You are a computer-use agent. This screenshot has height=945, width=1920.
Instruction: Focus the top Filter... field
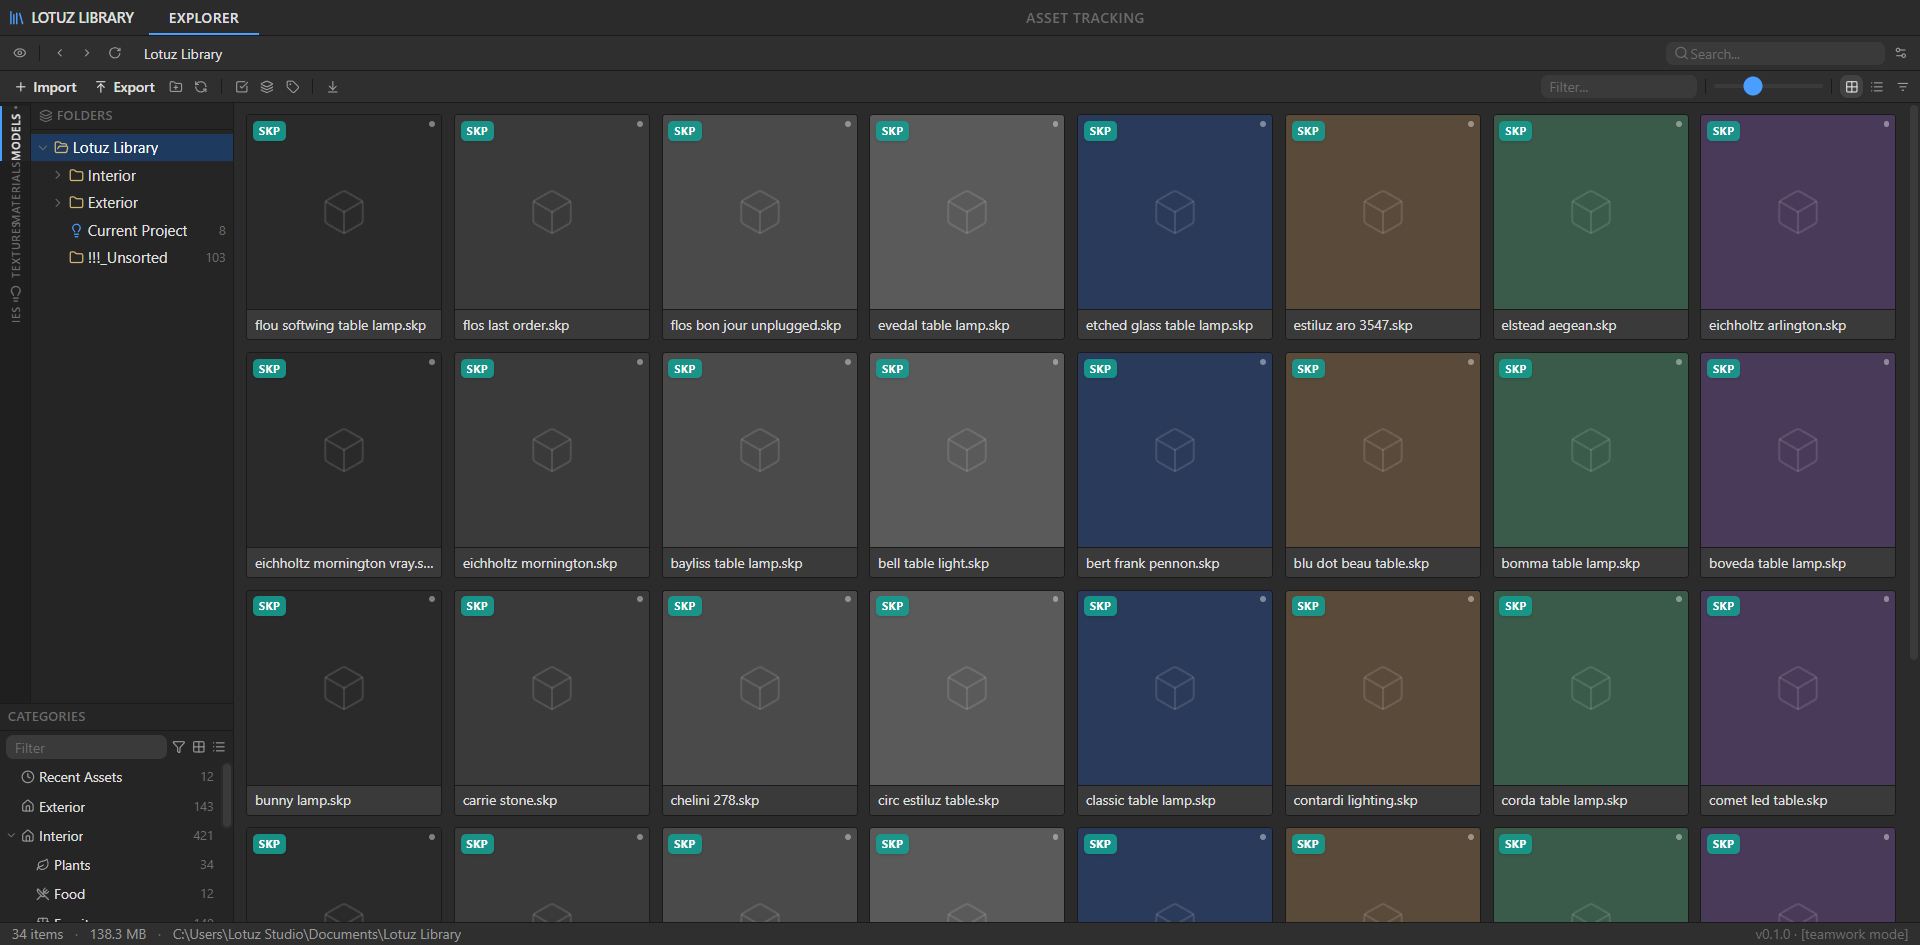pos(1618,87)
